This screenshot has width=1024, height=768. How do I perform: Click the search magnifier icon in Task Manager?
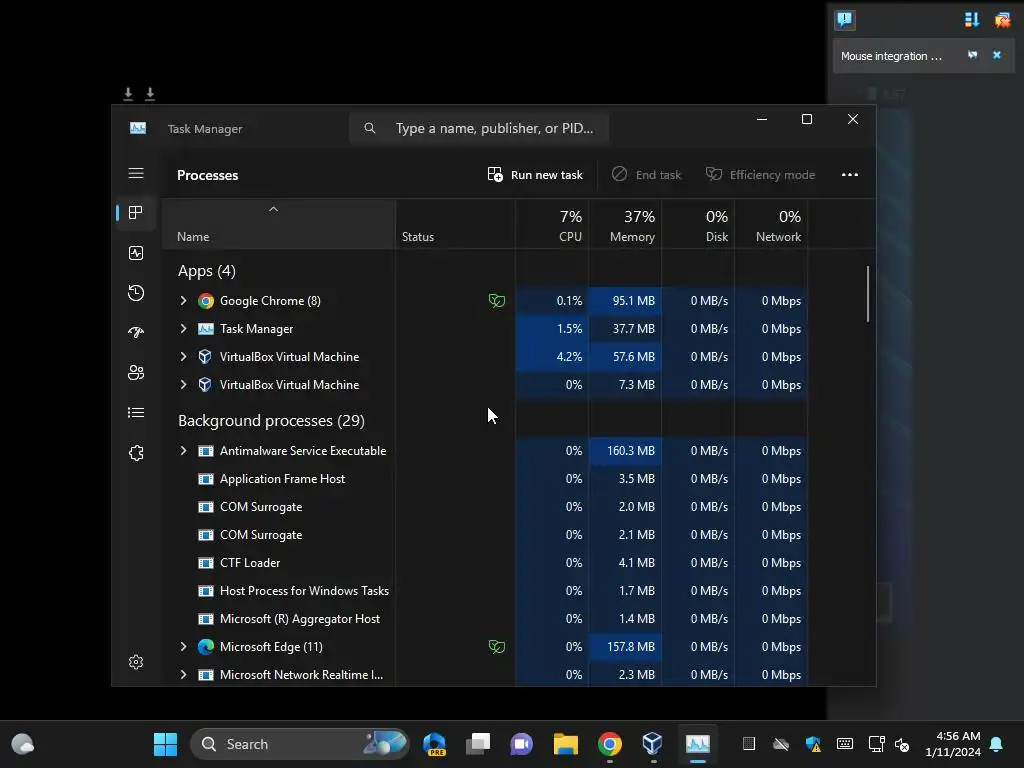[370, 128]
